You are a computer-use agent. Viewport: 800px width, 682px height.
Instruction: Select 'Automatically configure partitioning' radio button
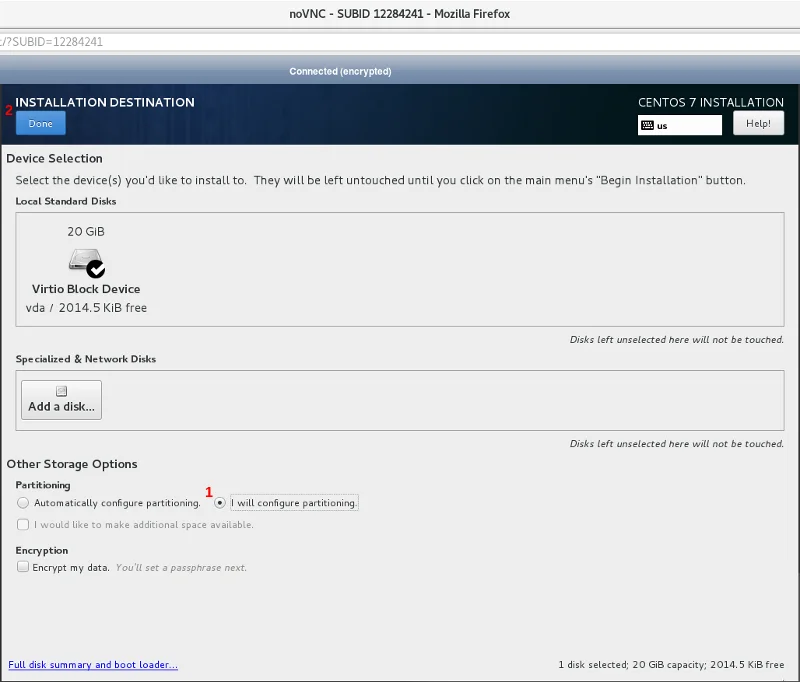22,503
